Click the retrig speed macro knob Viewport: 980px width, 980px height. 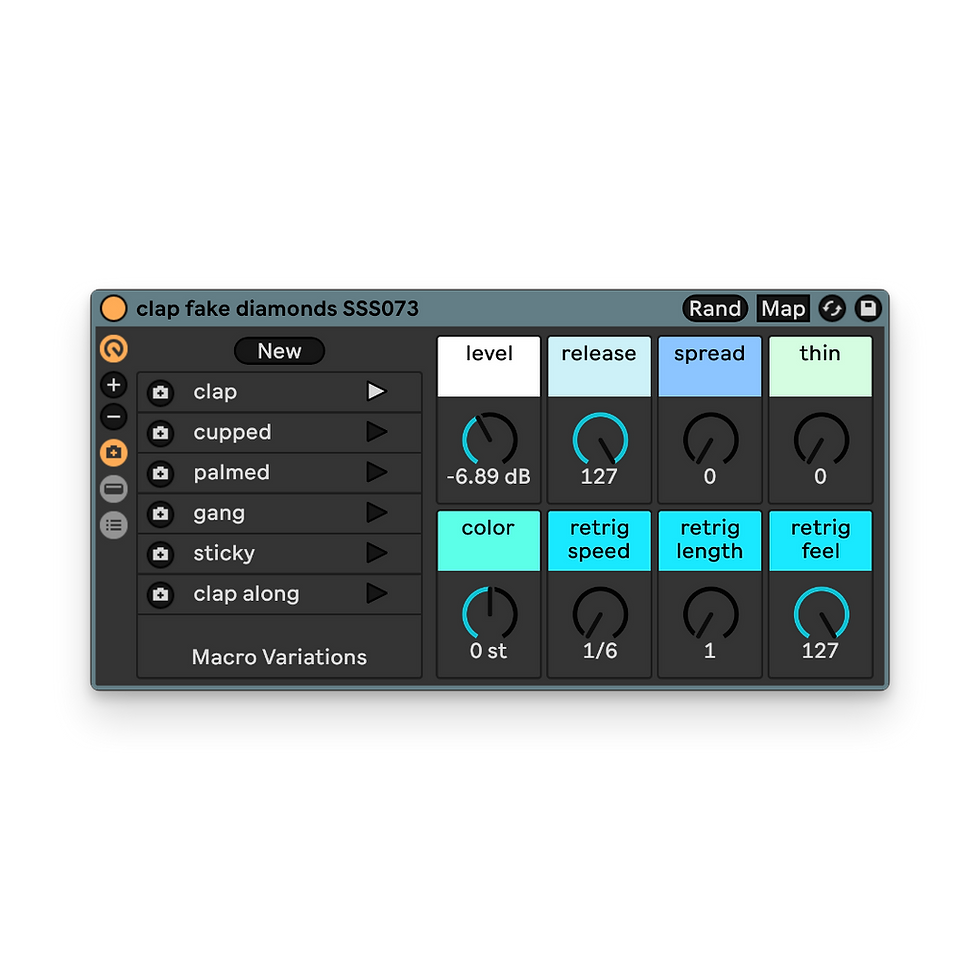[600, 613]
